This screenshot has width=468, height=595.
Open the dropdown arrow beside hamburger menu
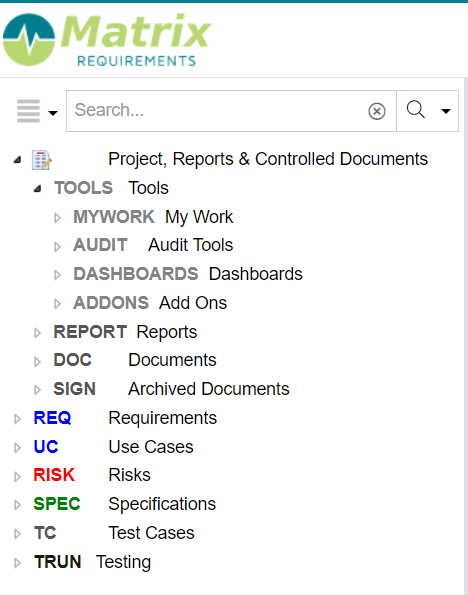tap(53, 113)
